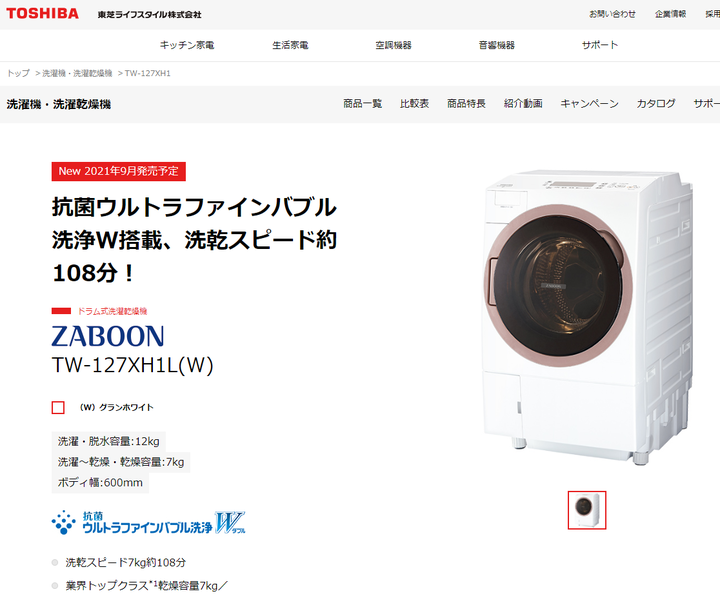
Task: Open the サポート menu in main navigation
Action: [x=600, y=45]
